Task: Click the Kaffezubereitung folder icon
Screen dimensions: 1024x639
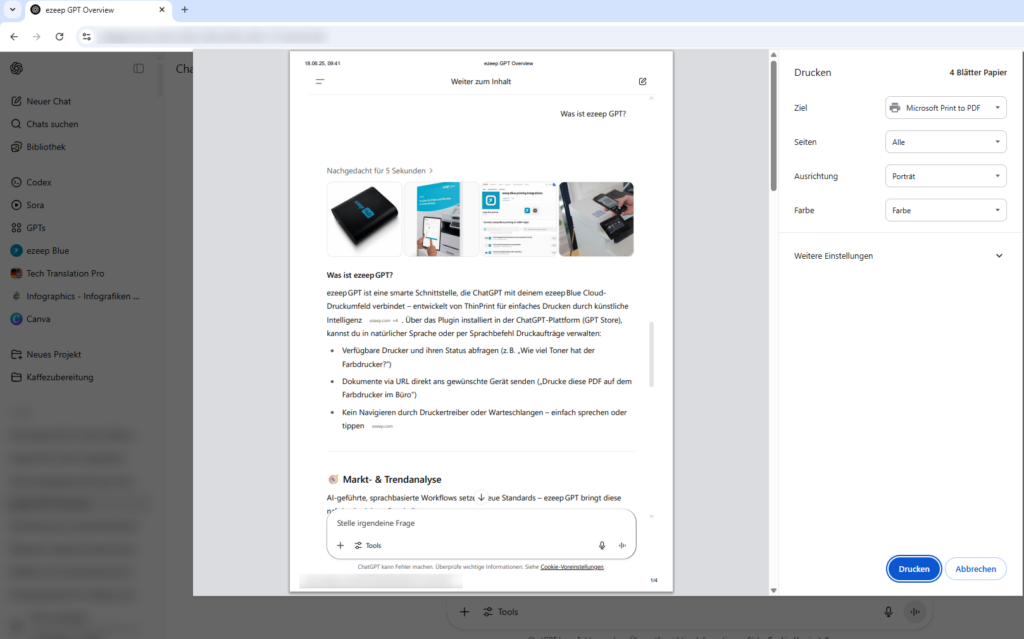Action: pyautogui.click(x=16, y=378)
